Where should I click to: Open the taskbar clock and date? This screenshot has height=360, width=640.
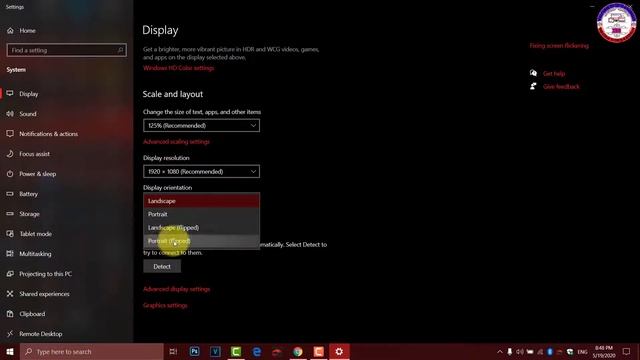click(604, 352)
